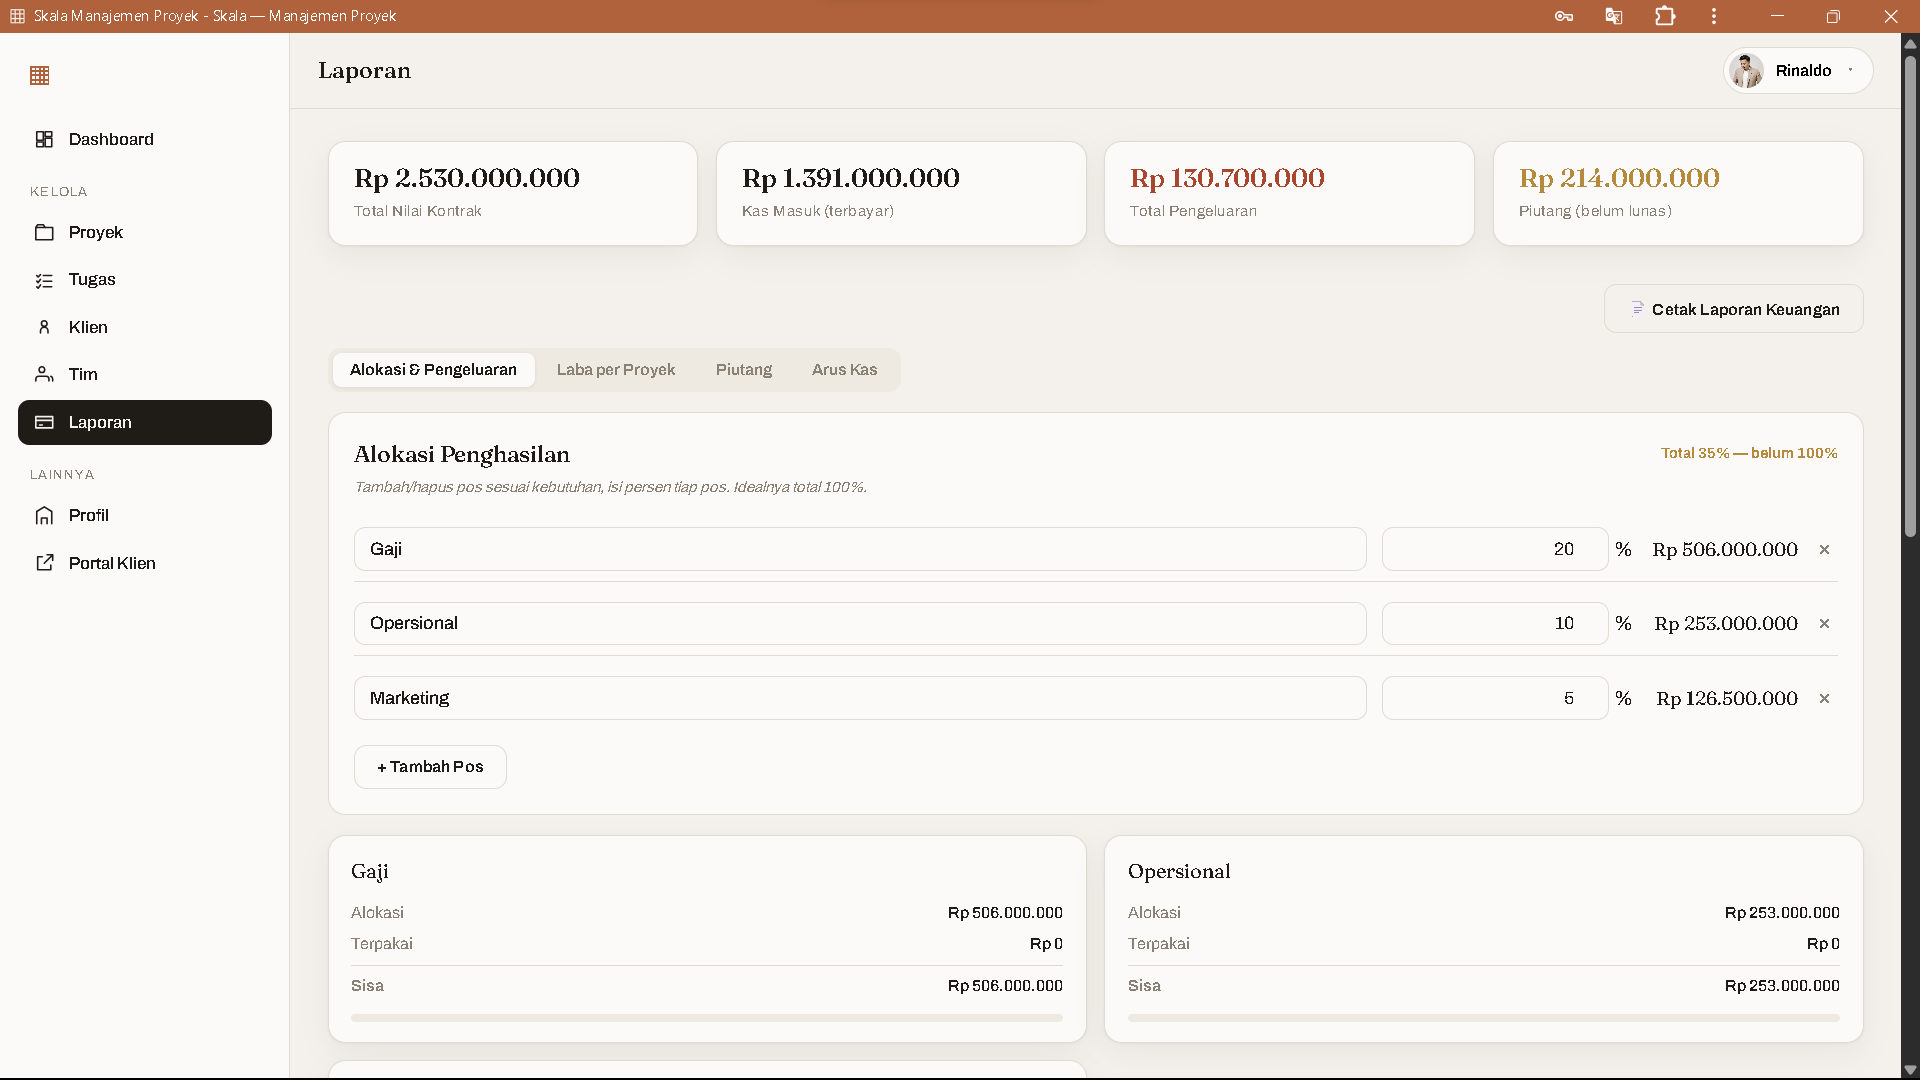Viewport: 1920px width, 1080px height.
Task: Click the Sisa value in the Gaji card
Action: point(1005,986)
